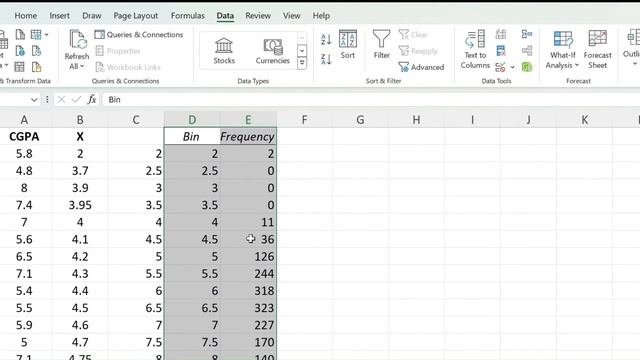
Task: Select the Review tab
Action: 258,16
